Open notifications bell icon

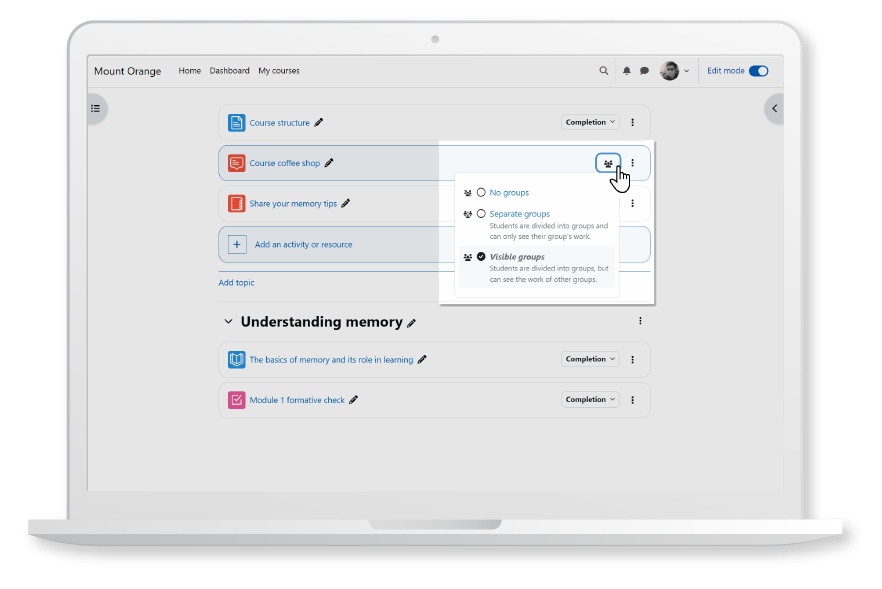pyautogui.click(x=627, y=71)
